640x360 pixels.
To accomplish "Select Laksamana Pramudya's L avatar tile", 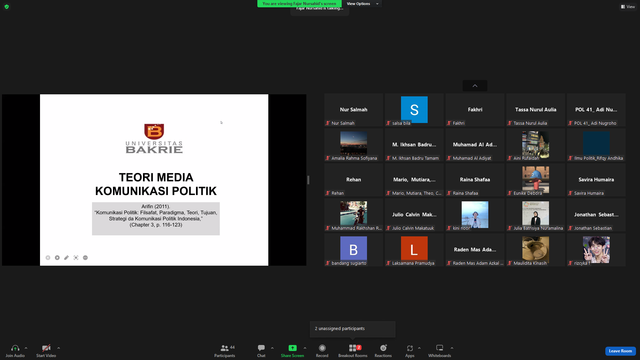I will tap(414, 250).
